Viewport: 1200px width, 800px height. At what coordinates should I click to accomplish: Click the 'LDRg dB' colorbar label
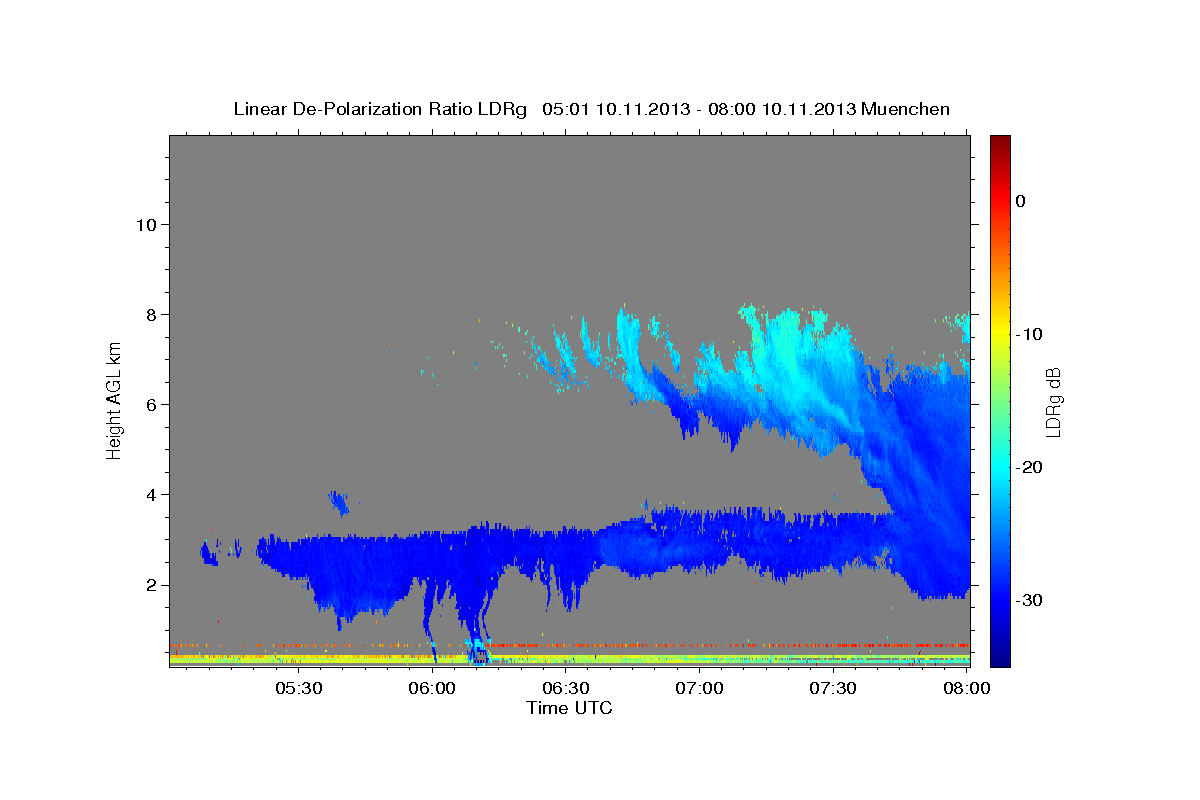[1052, 401]
